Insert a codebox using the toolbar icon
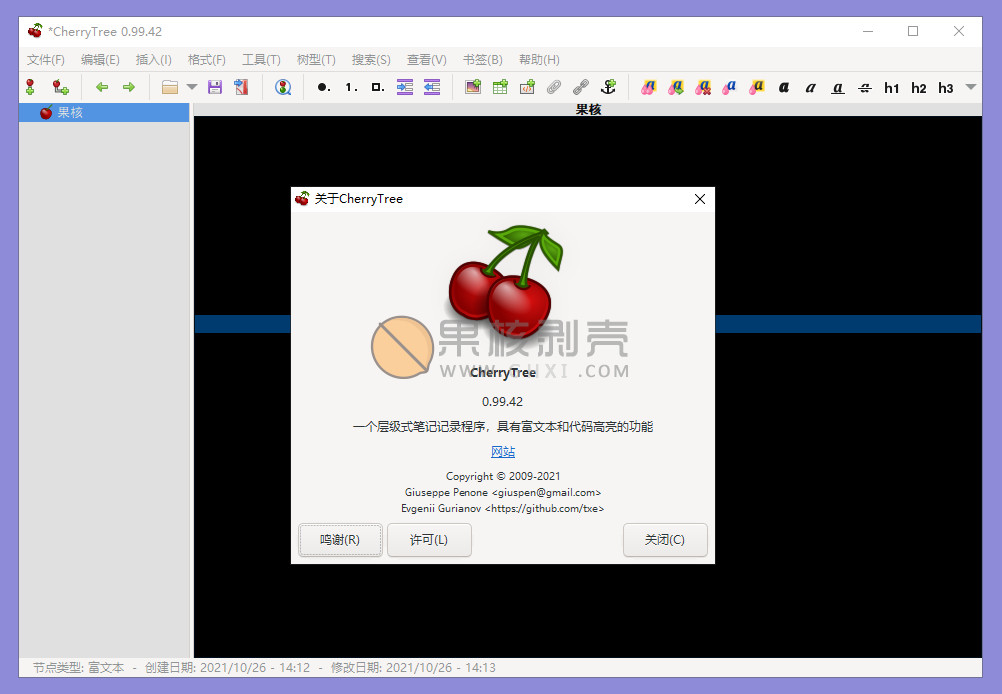This screenshot has height=694, width=1002. coord(527,87)
